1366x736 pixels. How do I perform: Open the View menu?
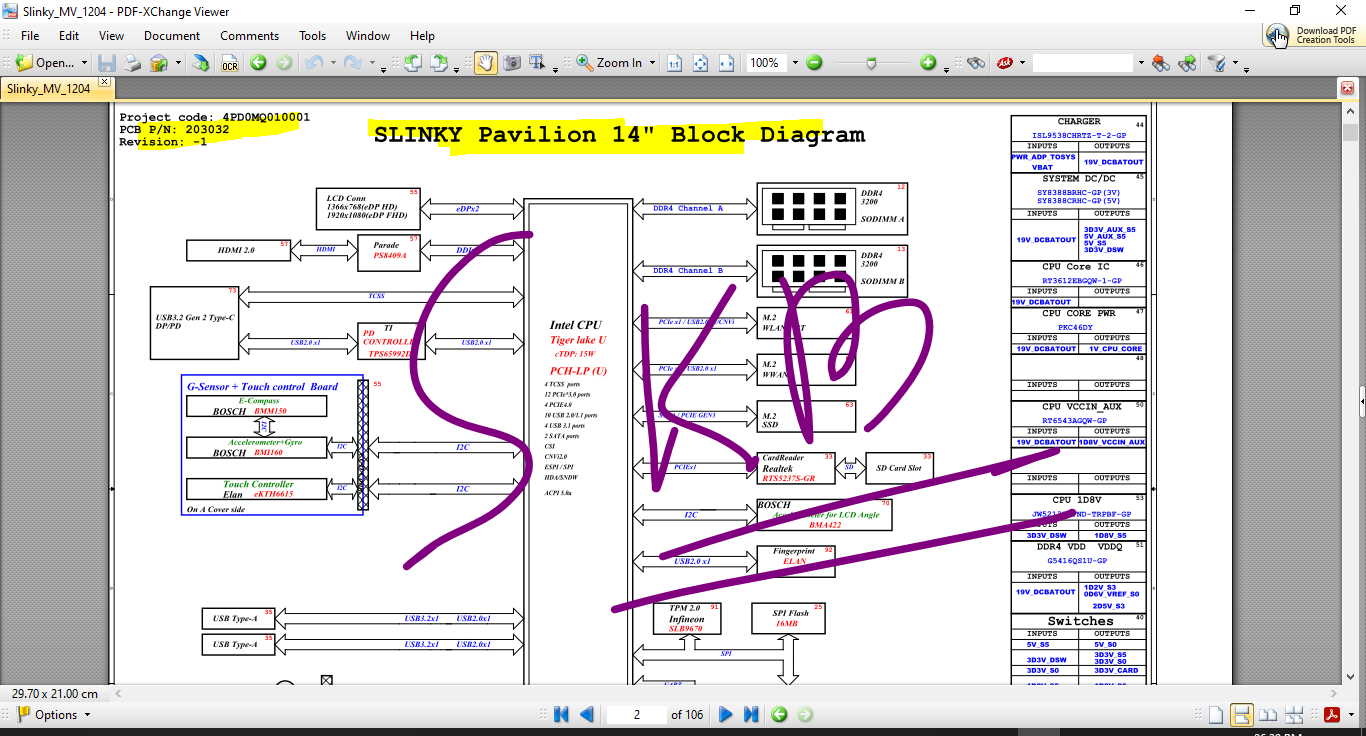[112, 36]
